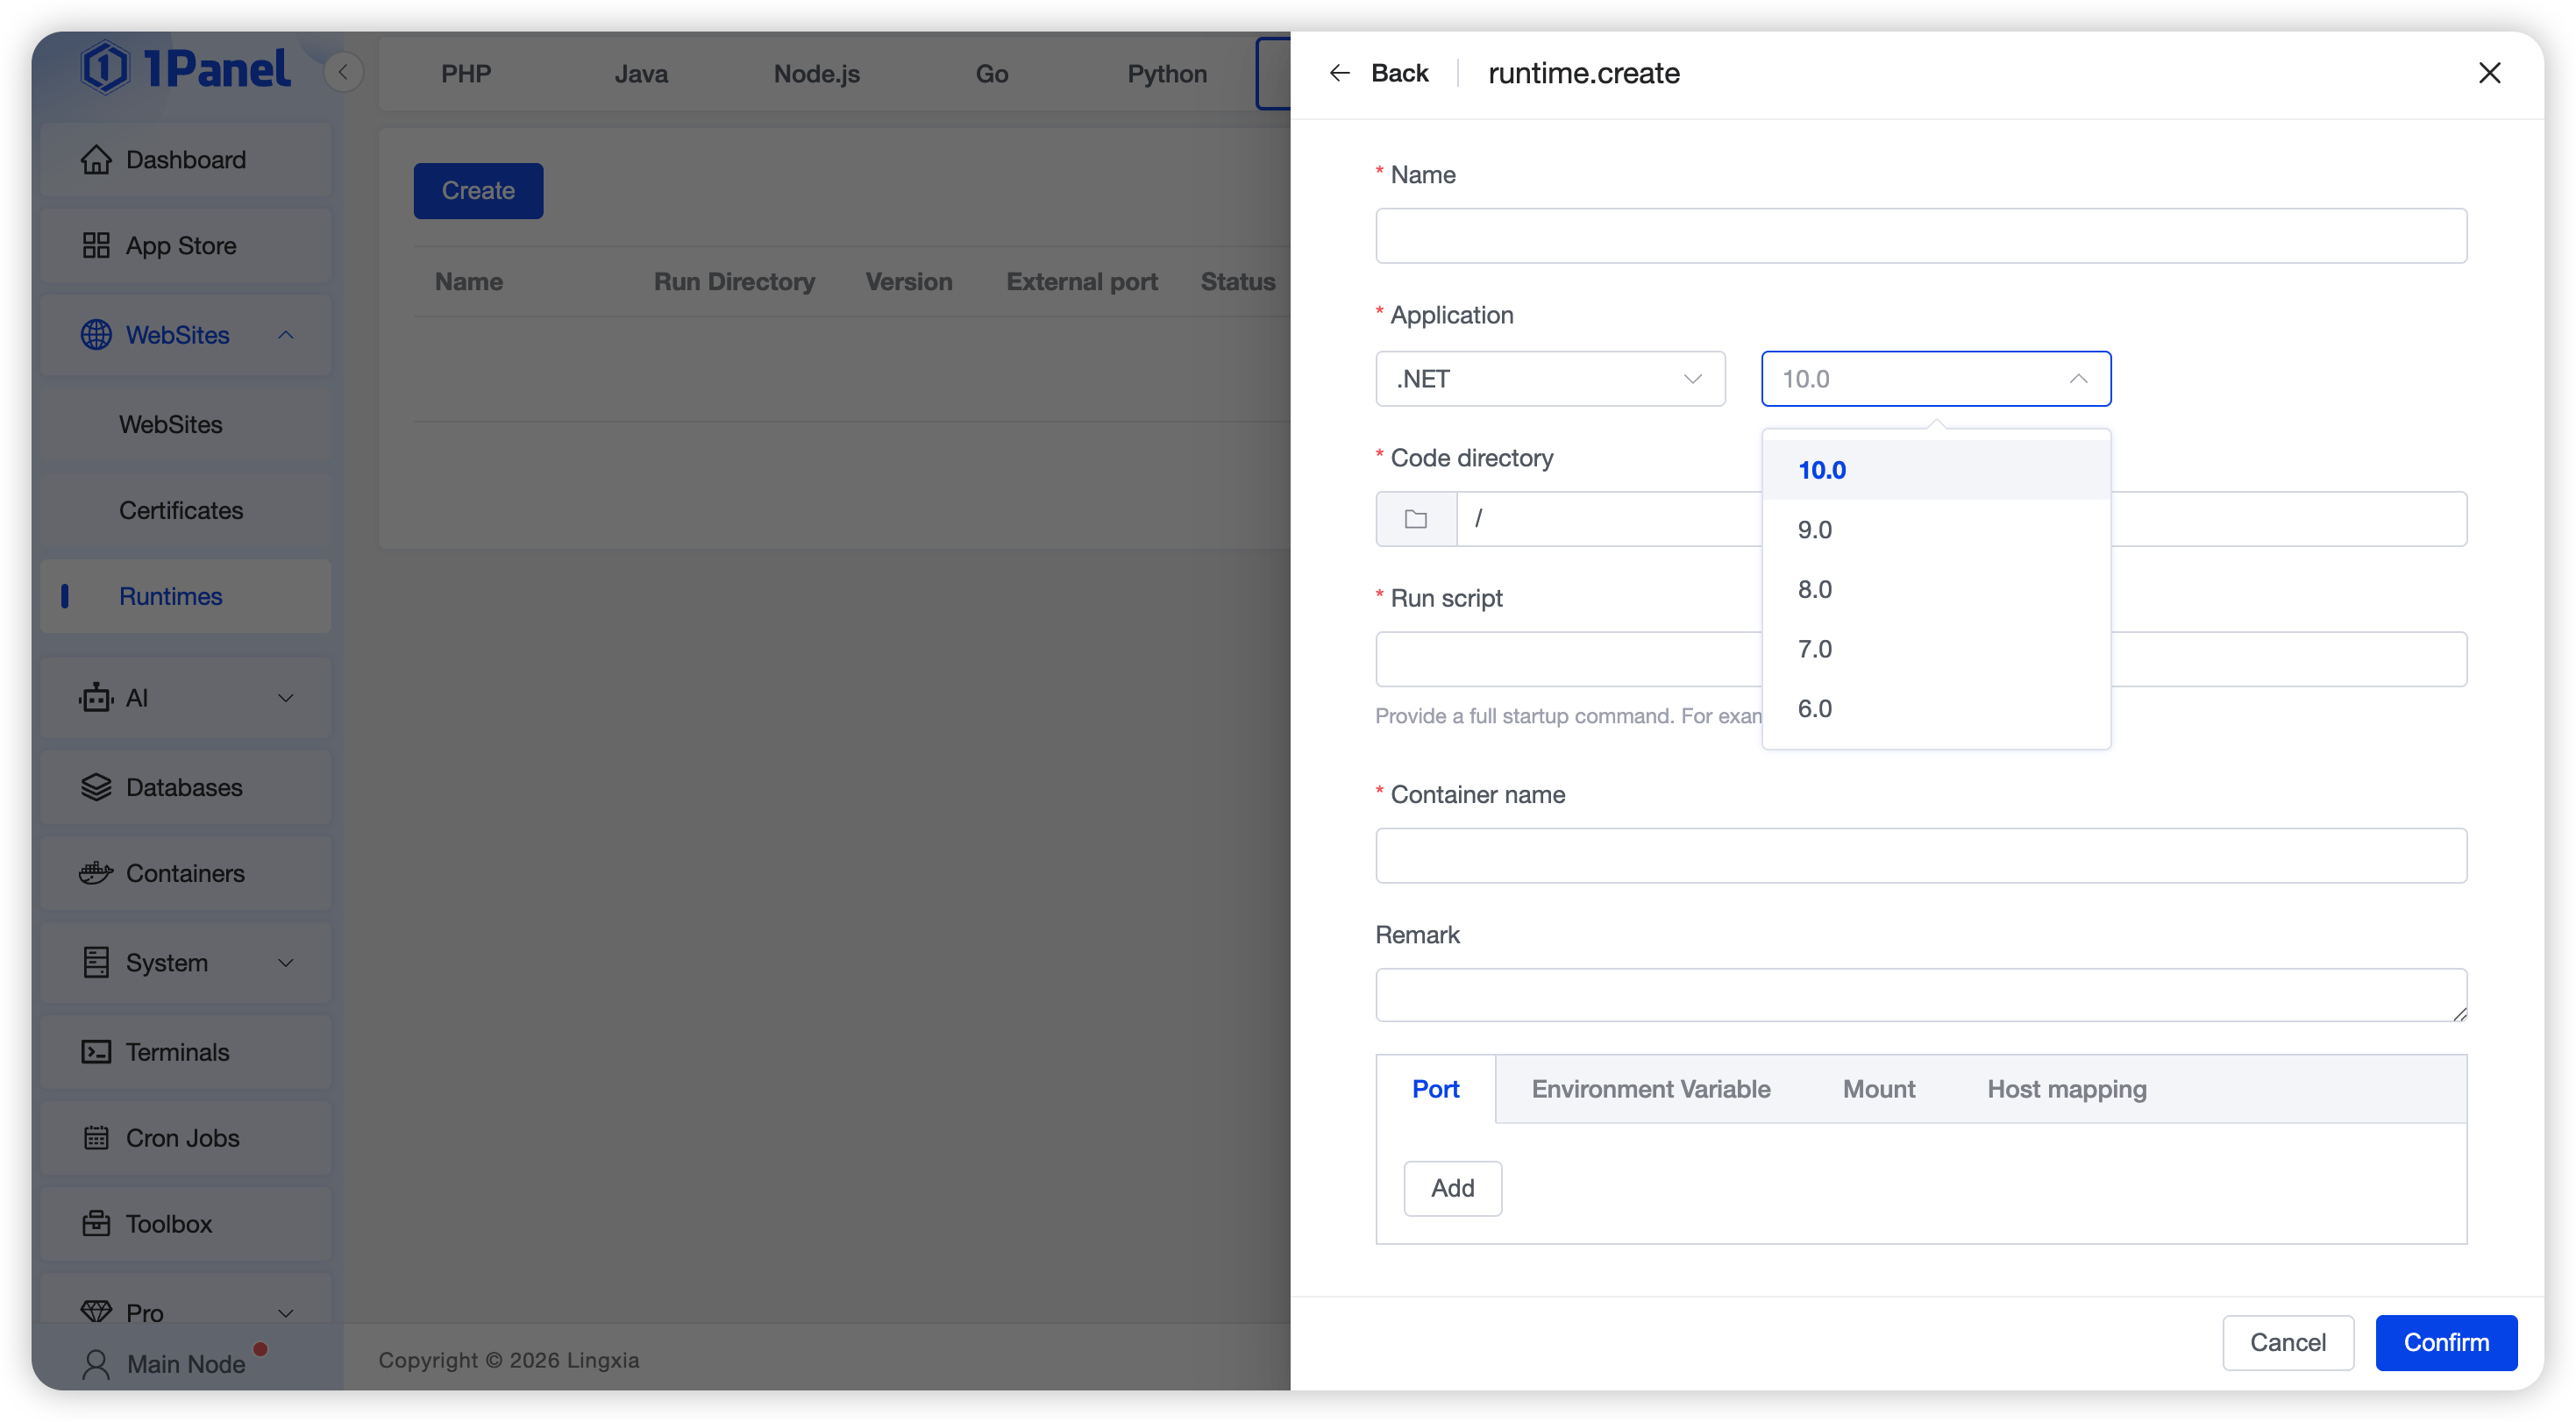This screenshot has height=1422, width=2576.
Task: Switch to Environment Variable tab
Action: pos(1651,1089)
